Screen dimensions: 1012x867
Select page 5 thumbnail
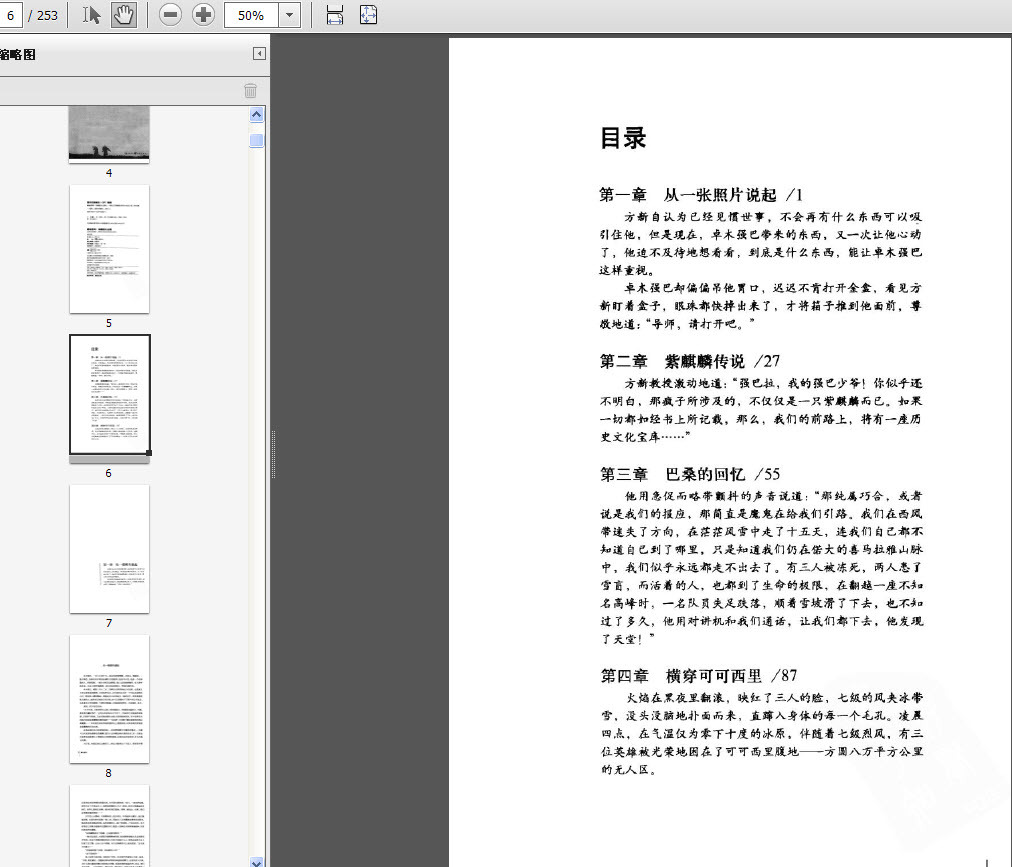[109, 249]
